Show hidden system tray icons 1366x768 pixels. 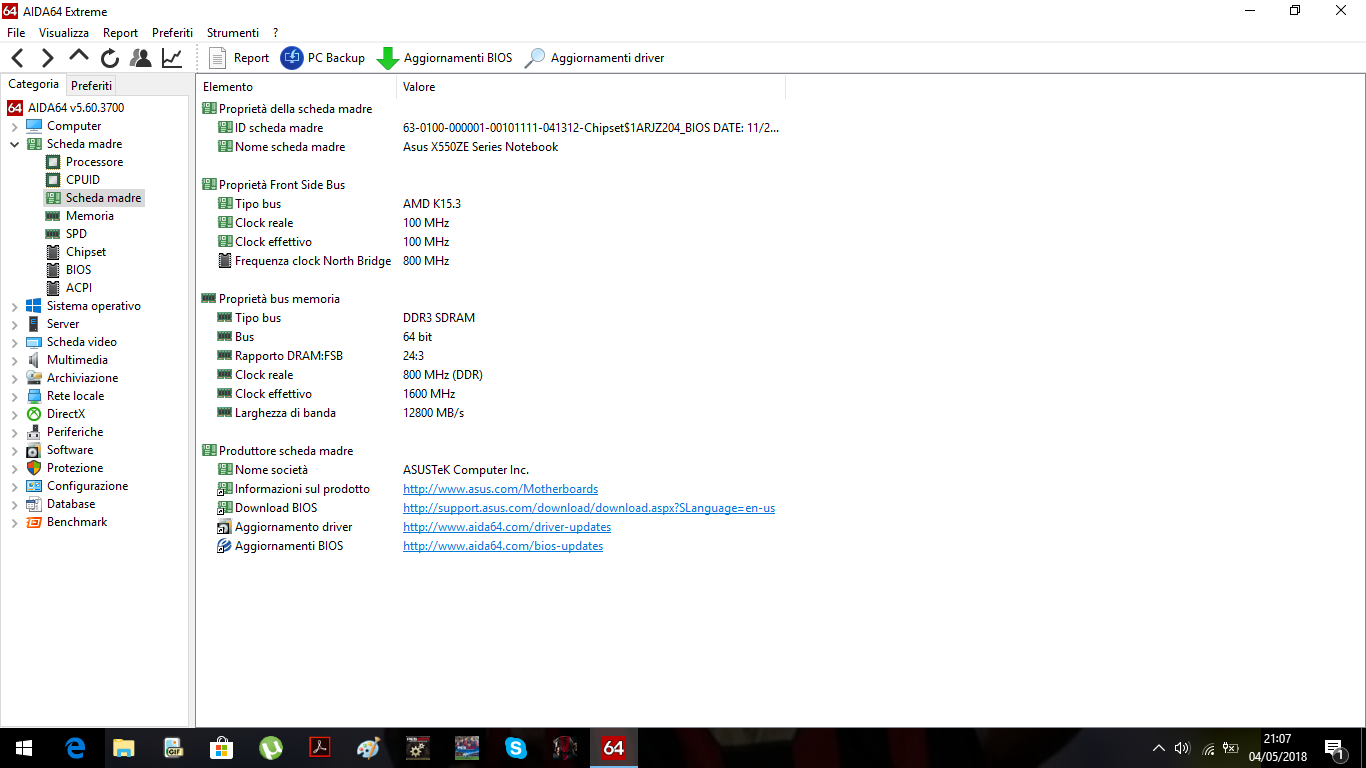click(1158, 748)
